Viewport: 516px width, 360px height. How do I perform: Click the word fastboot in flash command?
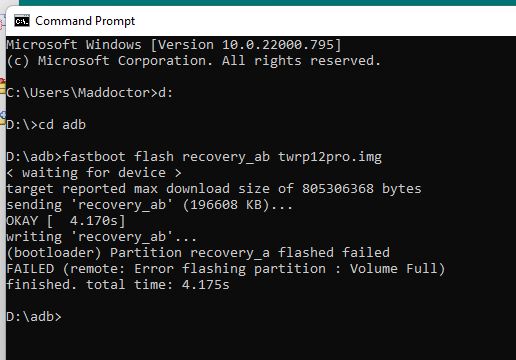tap(94, 157)
